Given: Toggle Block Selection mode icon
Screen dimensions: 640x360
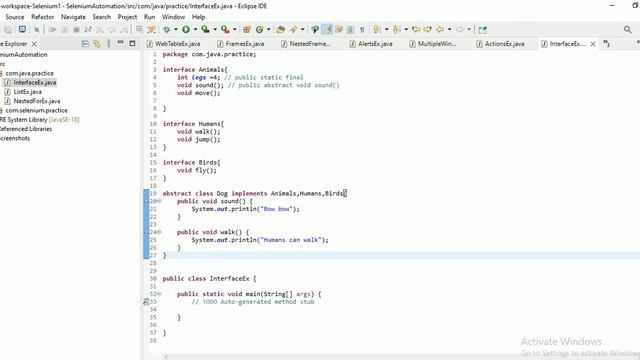Looking at the screenshot, I should click(x=350, y=29).
